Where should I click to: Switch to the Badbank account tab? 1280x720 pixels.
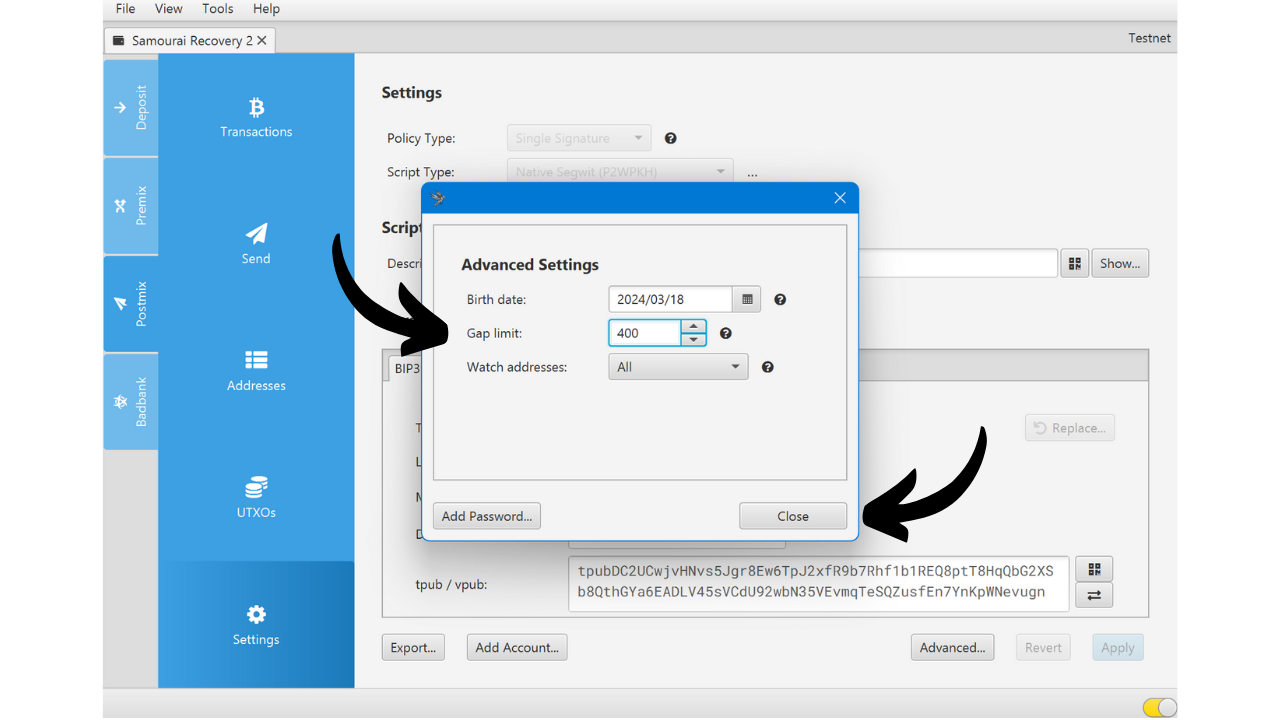pos(131,401)
